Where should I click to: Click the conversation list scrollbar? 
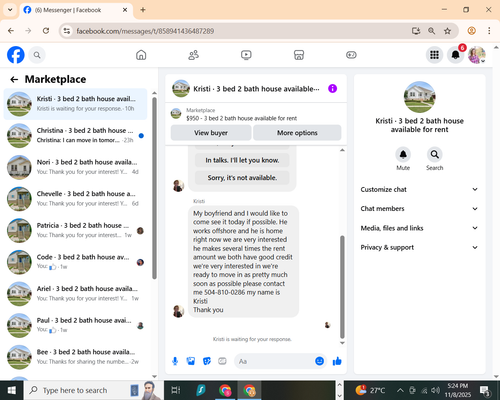154,188
